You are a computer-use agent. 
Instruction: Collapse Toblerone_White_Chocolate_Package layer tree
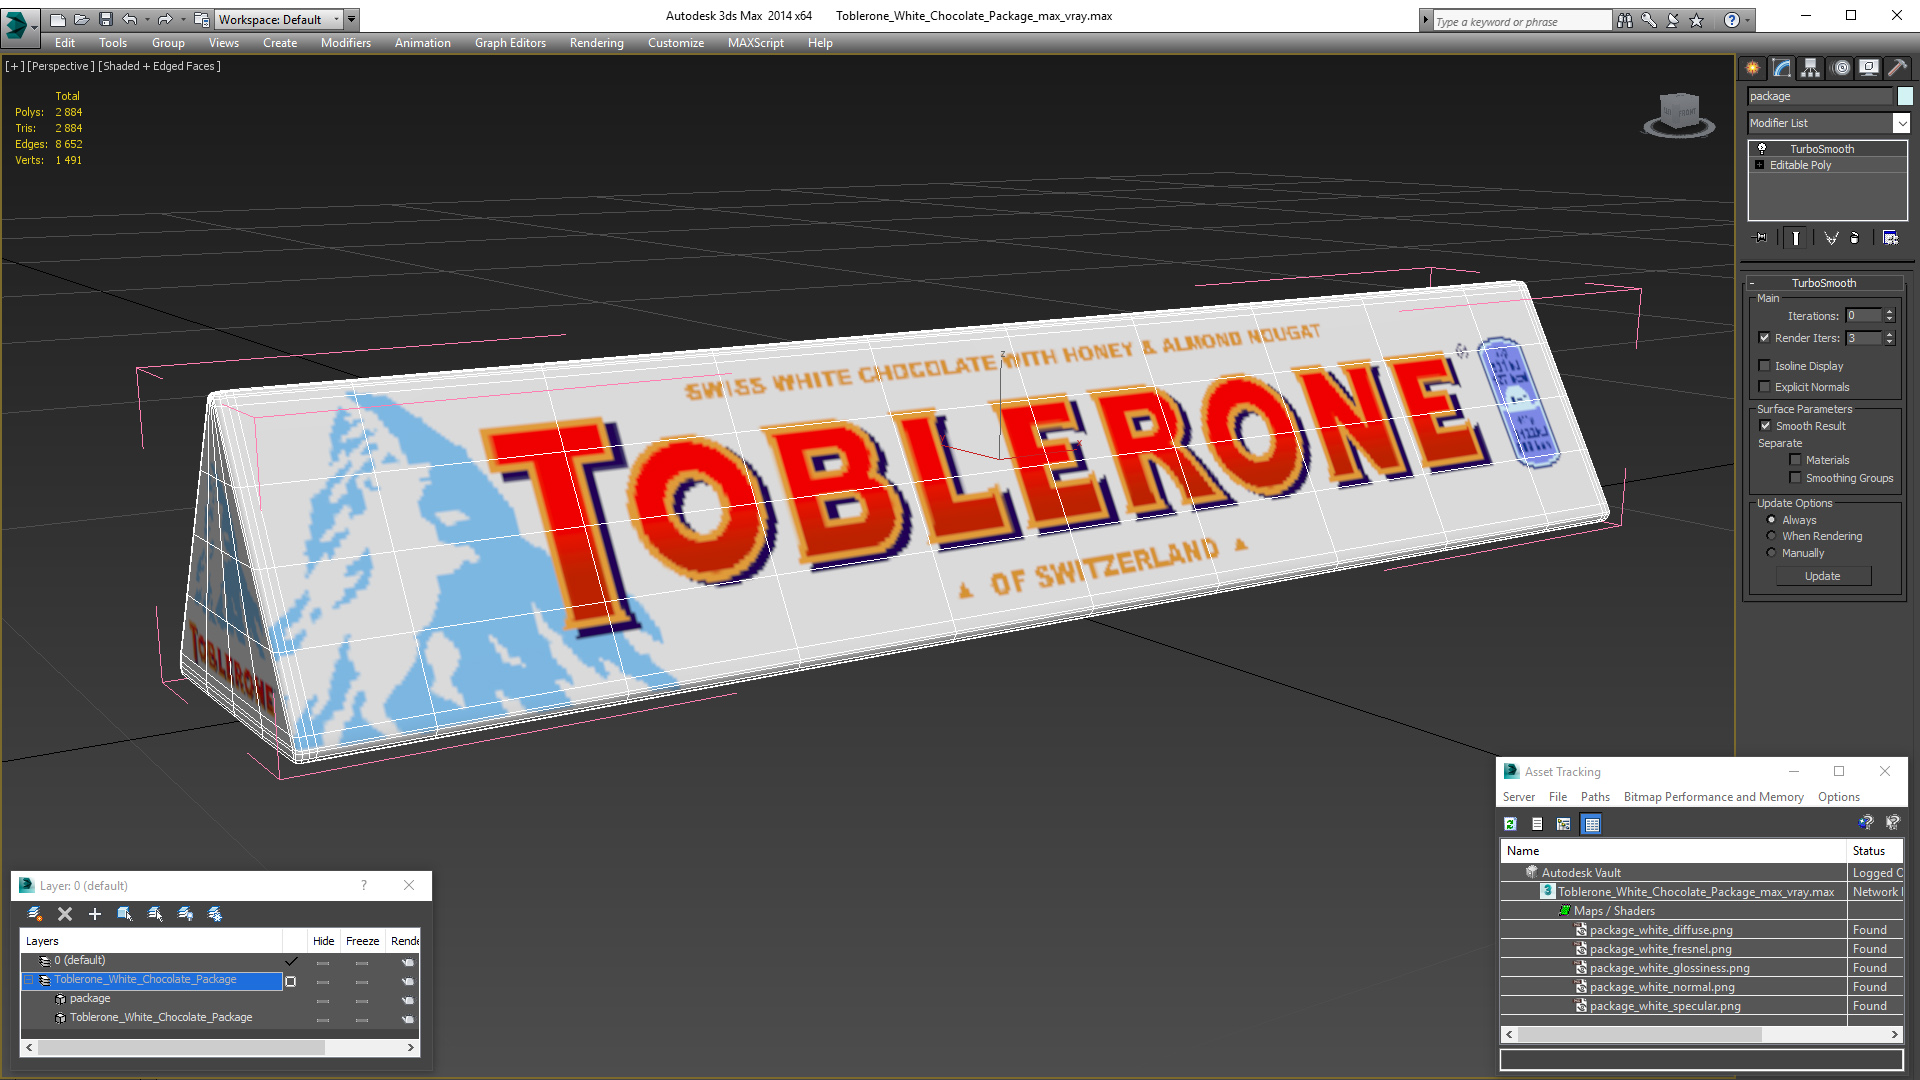[x=30, y=980]
